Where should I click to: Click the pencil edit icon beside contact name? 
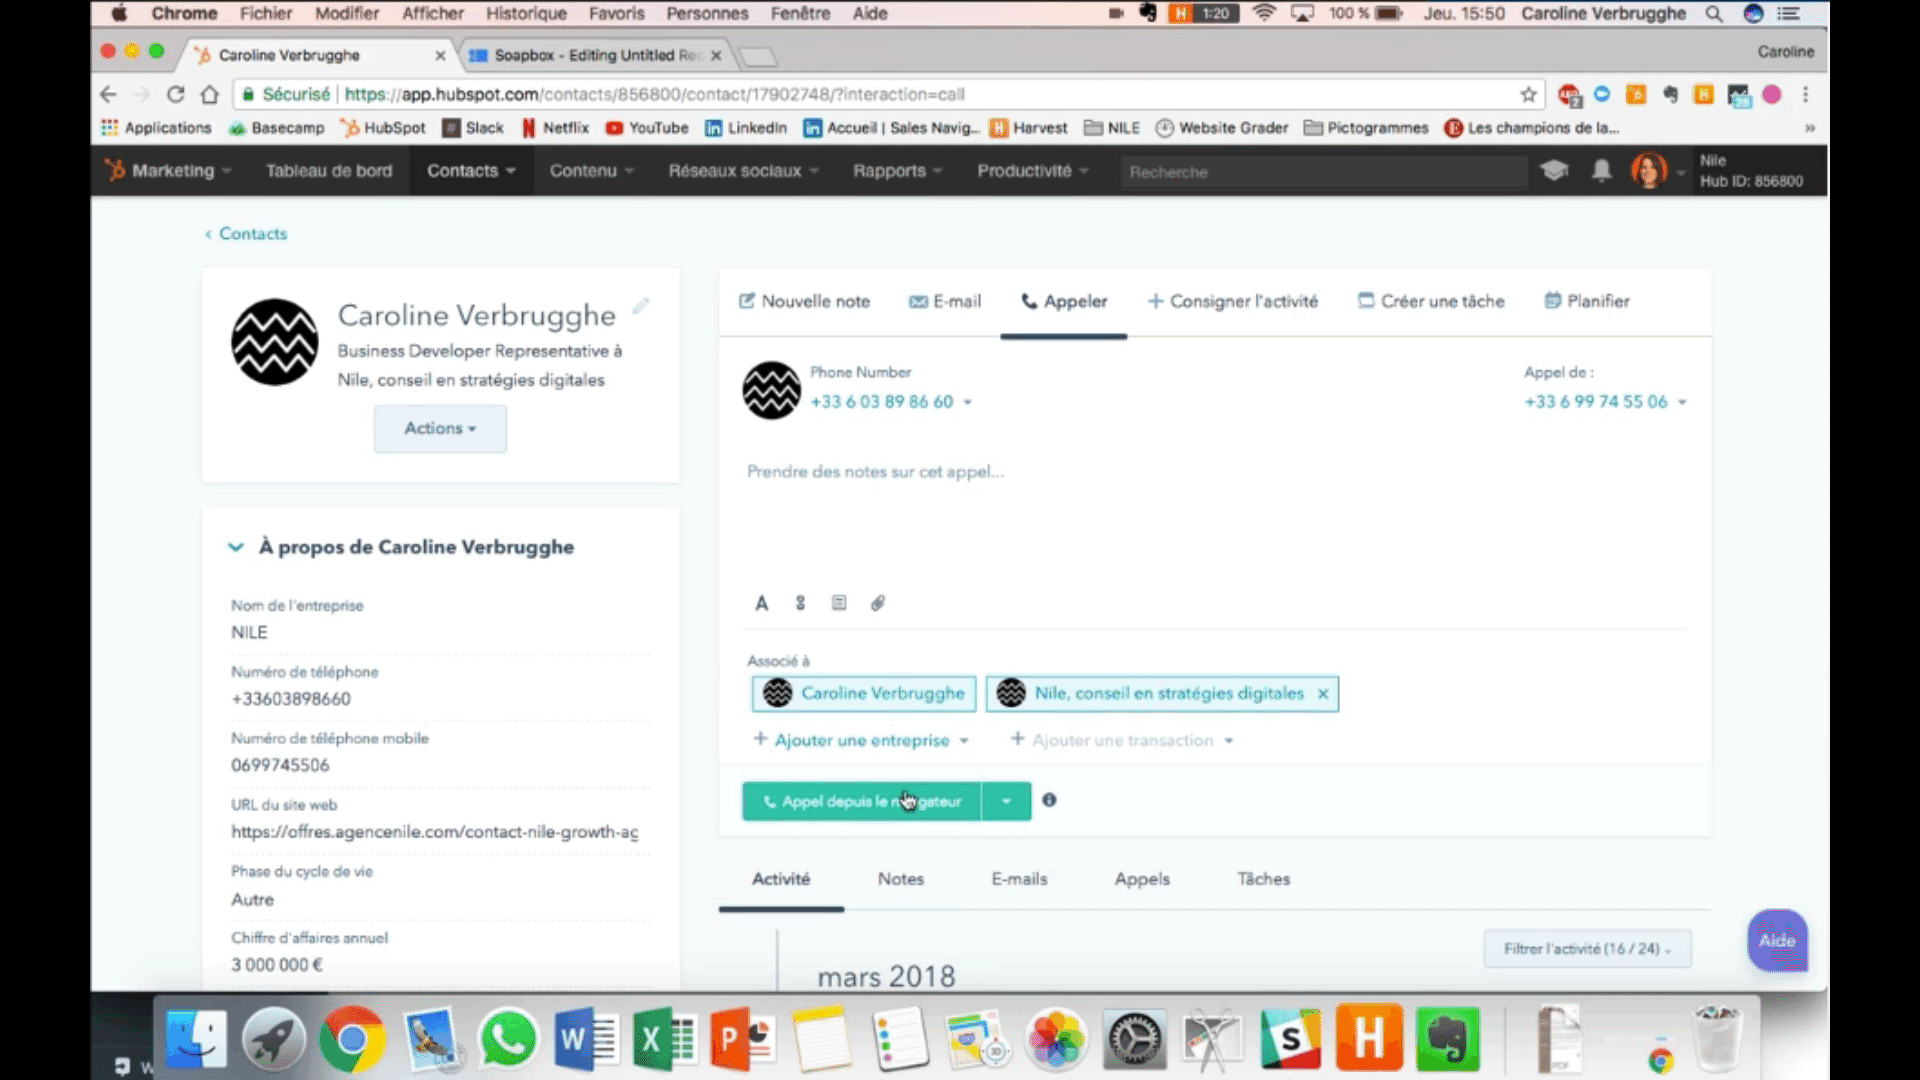coord(641,306)
